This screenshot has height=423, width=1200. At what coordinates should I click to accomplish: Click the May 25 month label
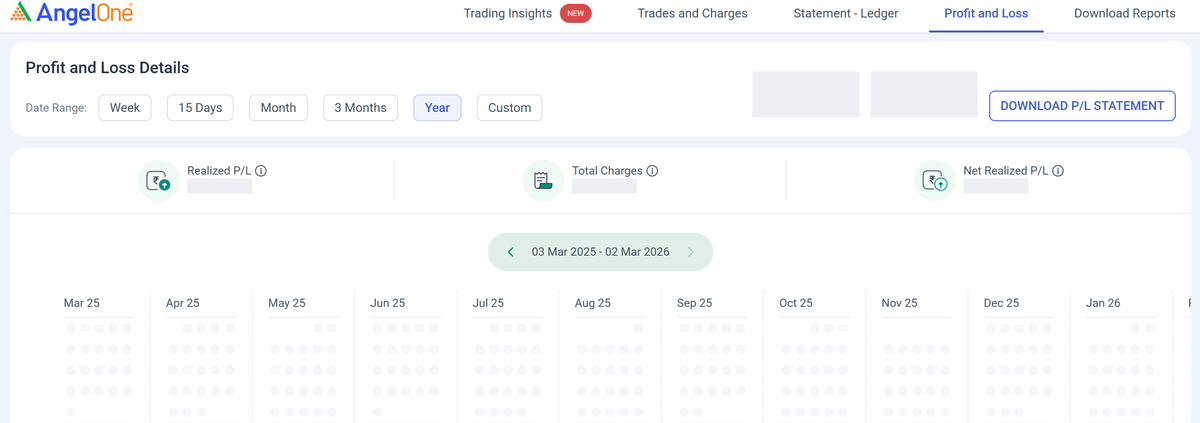pos(287,303)
